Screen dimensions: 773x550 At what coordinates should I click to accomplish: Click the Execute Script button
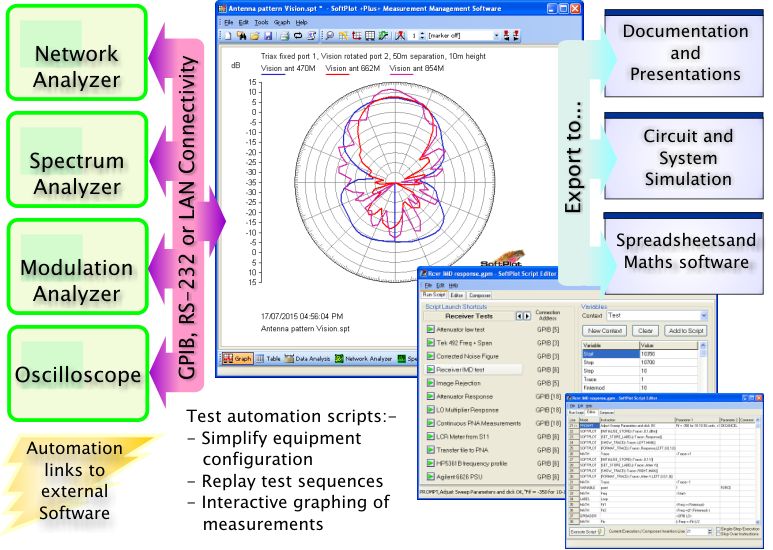coord(587,532)
